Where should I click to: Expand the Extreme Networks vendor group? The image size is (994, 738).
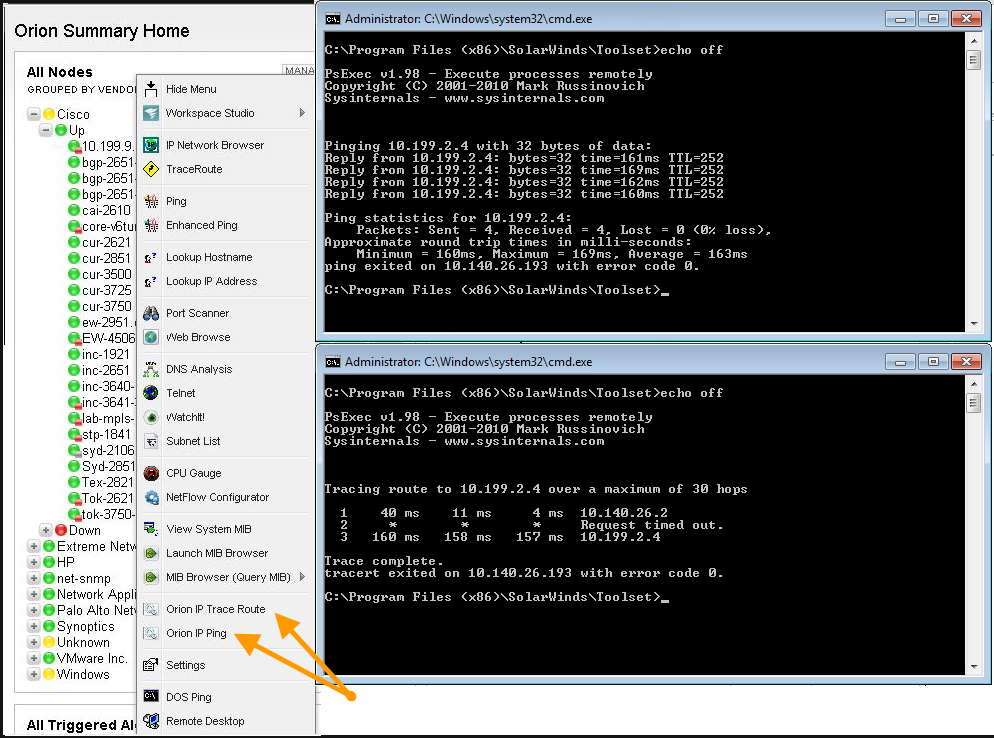coord(34,546)
